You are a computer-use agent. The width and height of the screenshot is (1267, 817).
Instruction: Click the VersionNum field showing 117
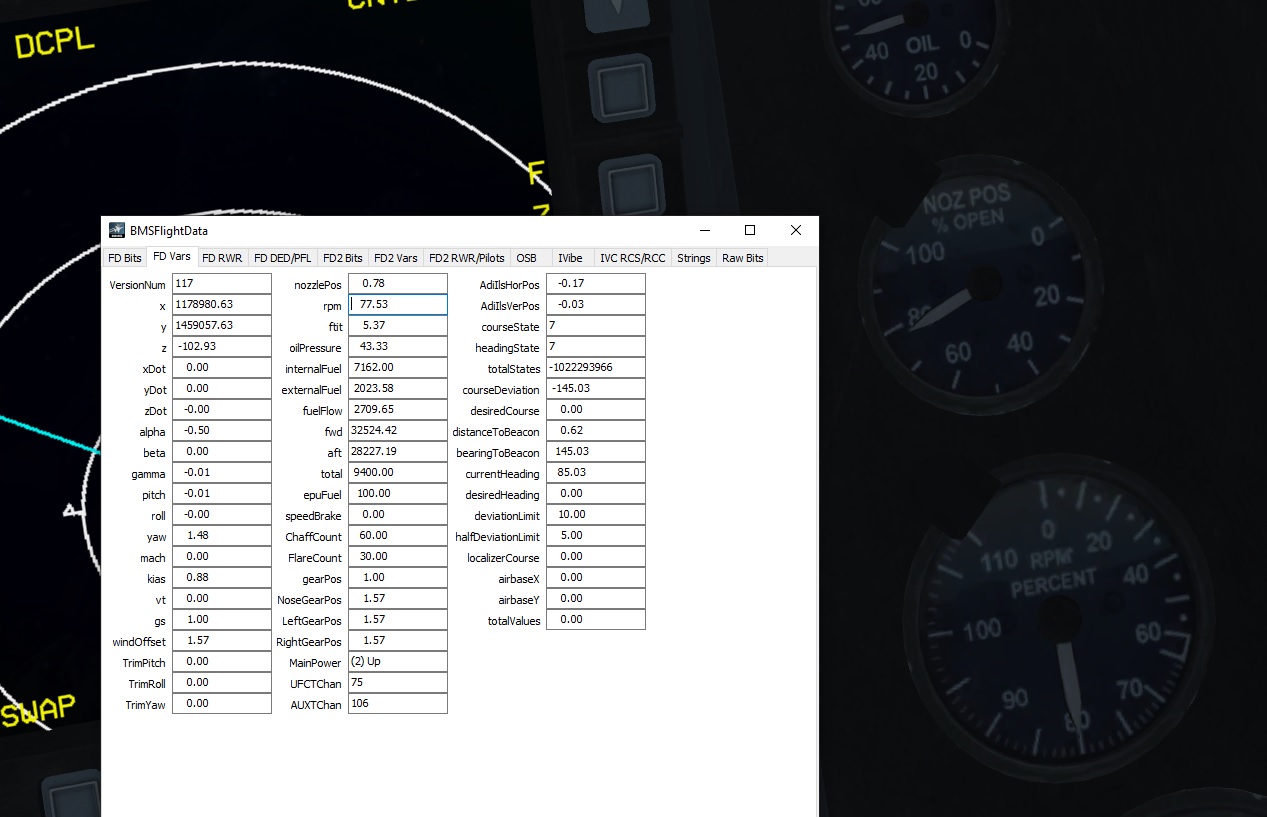pos(222,284)
